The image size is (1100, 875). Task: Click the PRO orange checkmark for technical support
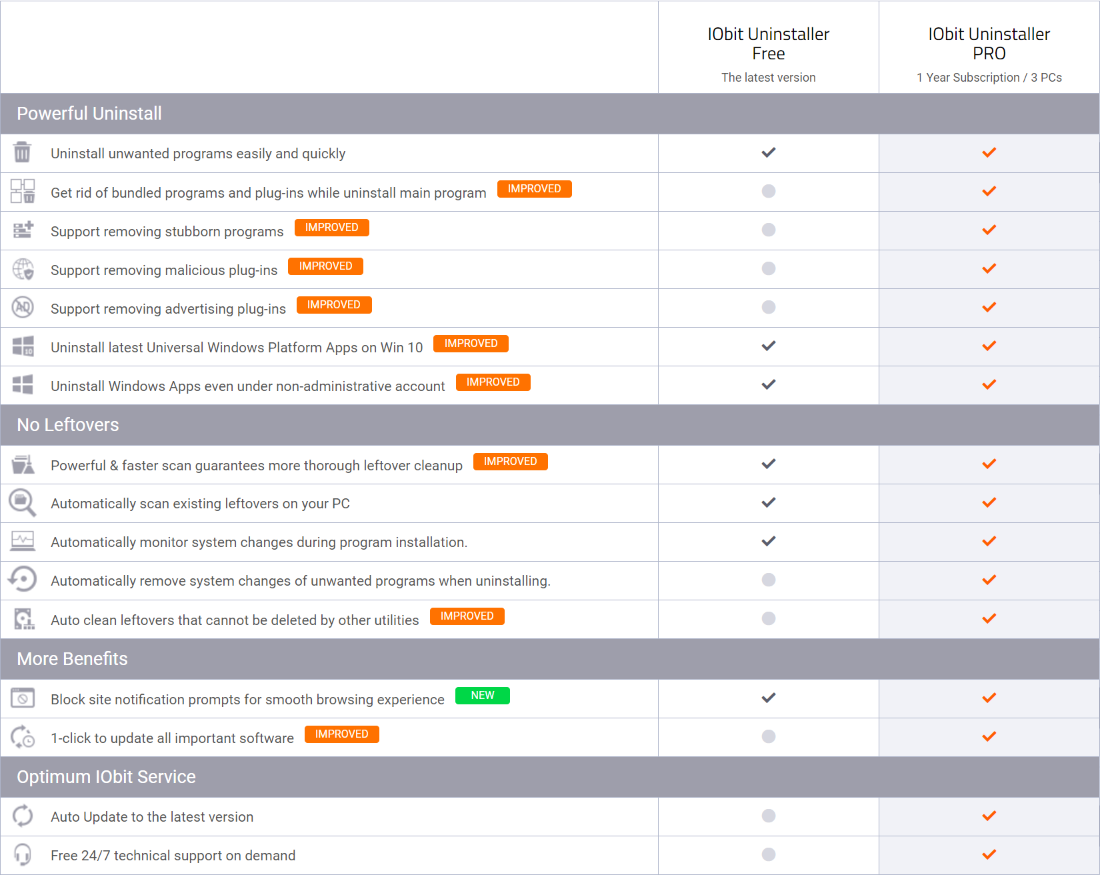click(989, 855)
